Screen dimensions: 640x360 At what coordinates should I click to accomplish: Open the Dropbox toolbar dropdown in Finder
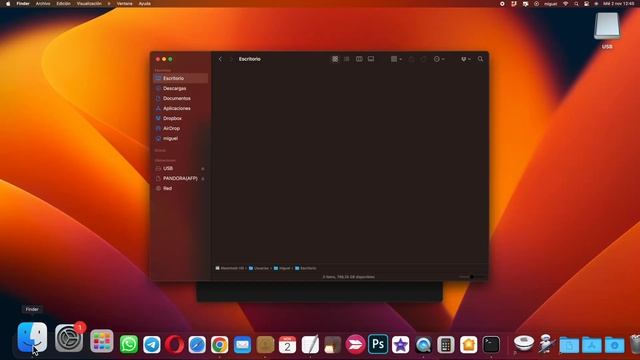pyautogui.click(x=466, y=59)
